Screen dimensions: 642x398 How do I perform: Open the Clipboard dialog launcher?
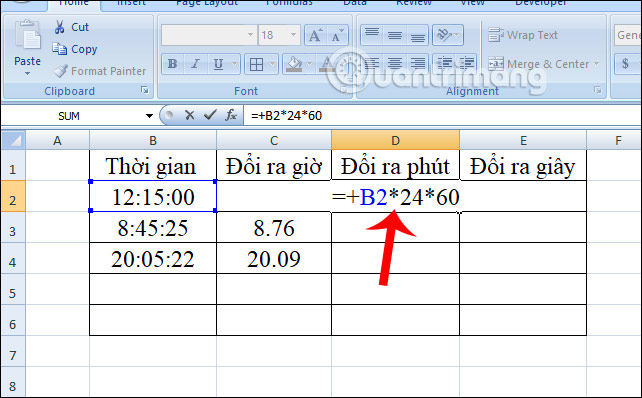point(145,90)
